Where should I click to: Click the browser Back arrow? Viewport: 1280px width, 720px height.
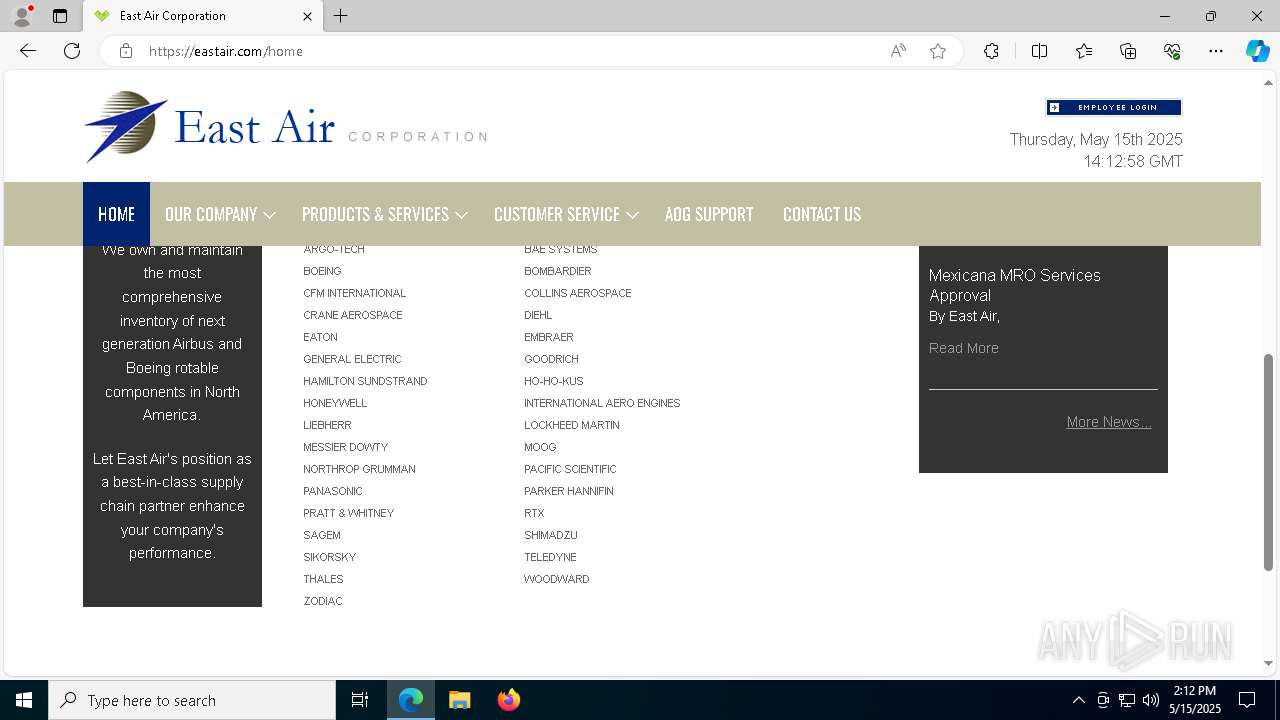(28, 51)
